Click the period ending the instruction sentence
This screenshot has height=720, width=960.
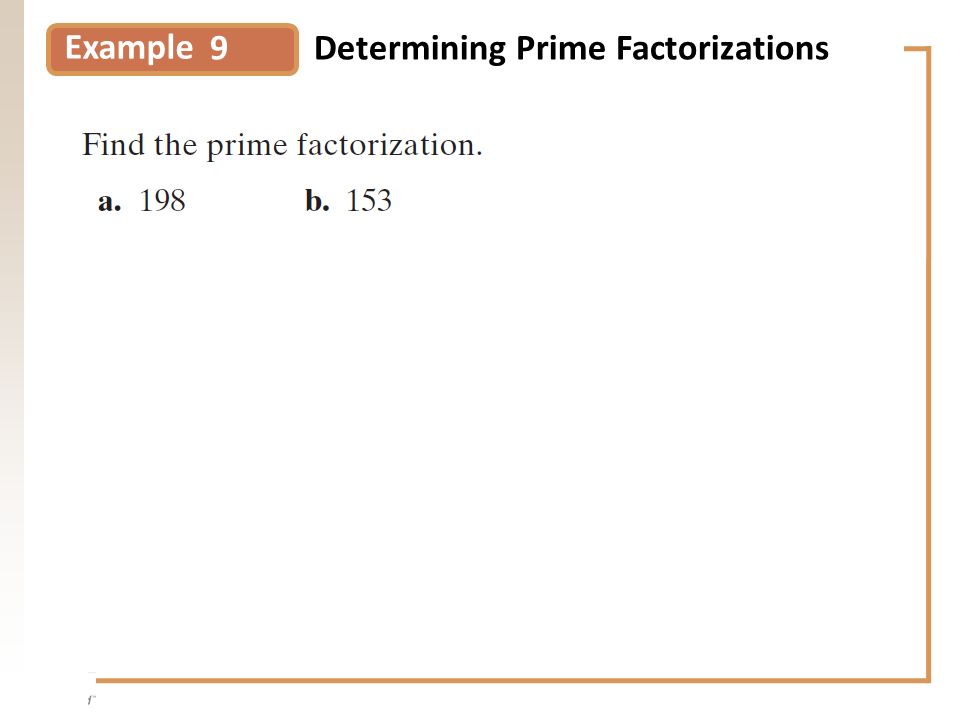479,154
